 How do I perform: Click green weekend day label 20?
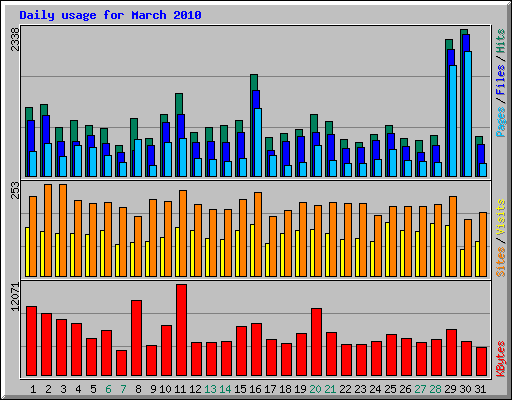tap(315, 389)
